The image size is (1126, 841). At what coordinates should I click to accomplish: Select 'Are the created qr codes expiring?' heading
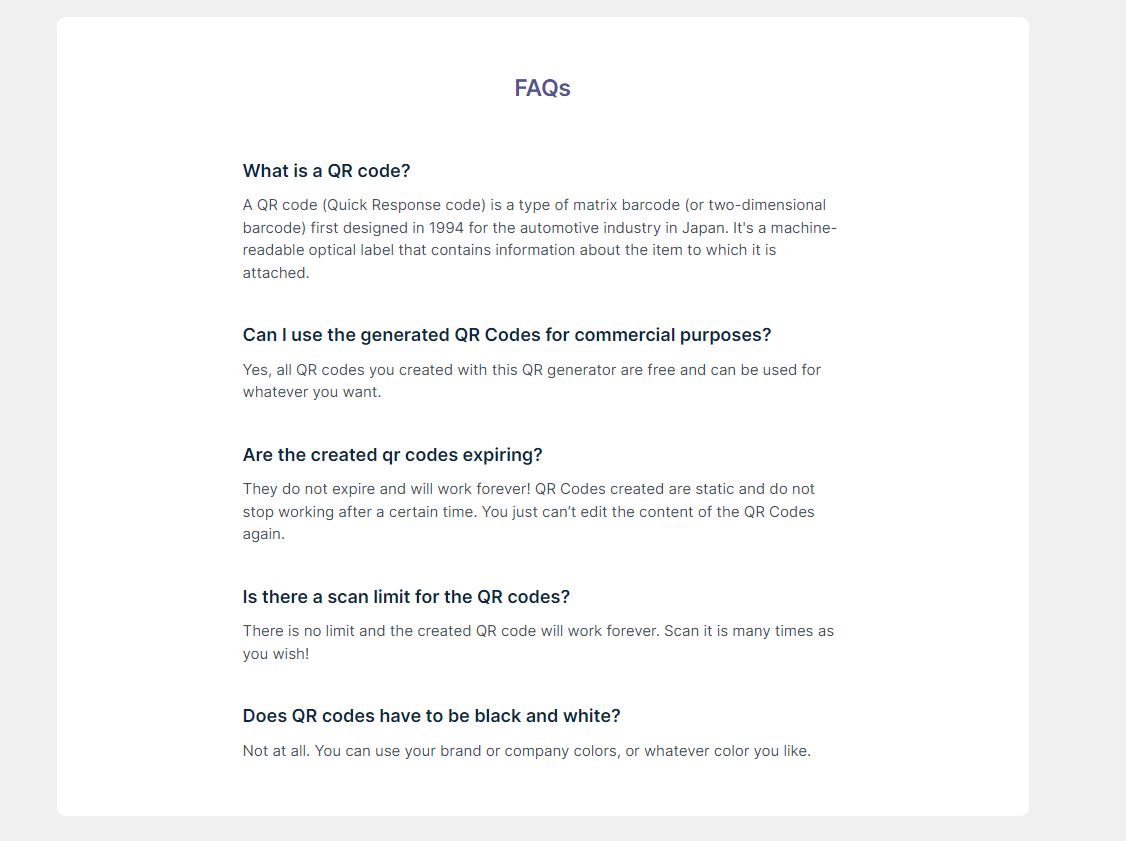pos(393,455)
